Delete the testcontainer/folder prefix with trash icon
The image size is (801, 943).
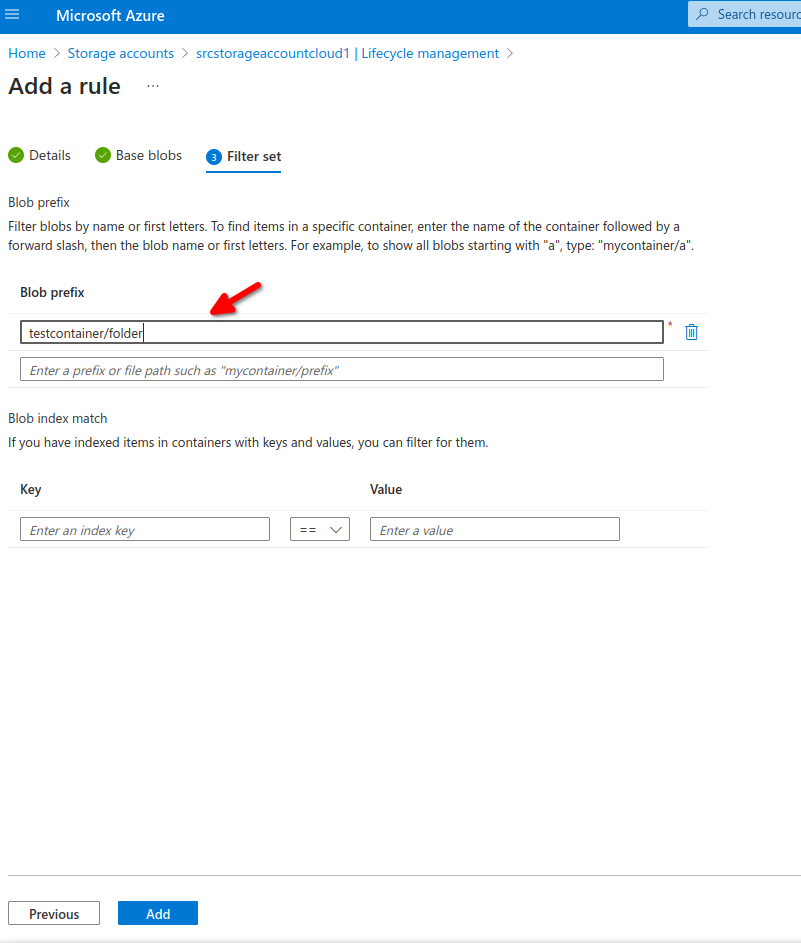click(691, 332)
